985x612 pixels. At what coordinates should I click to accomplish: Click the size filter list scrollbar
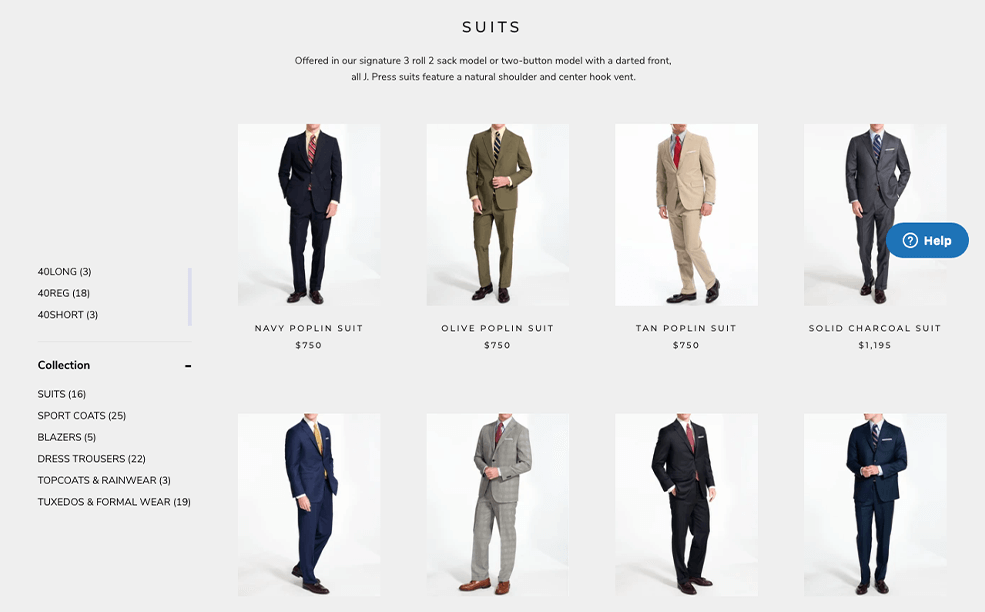tap(190, 297)
